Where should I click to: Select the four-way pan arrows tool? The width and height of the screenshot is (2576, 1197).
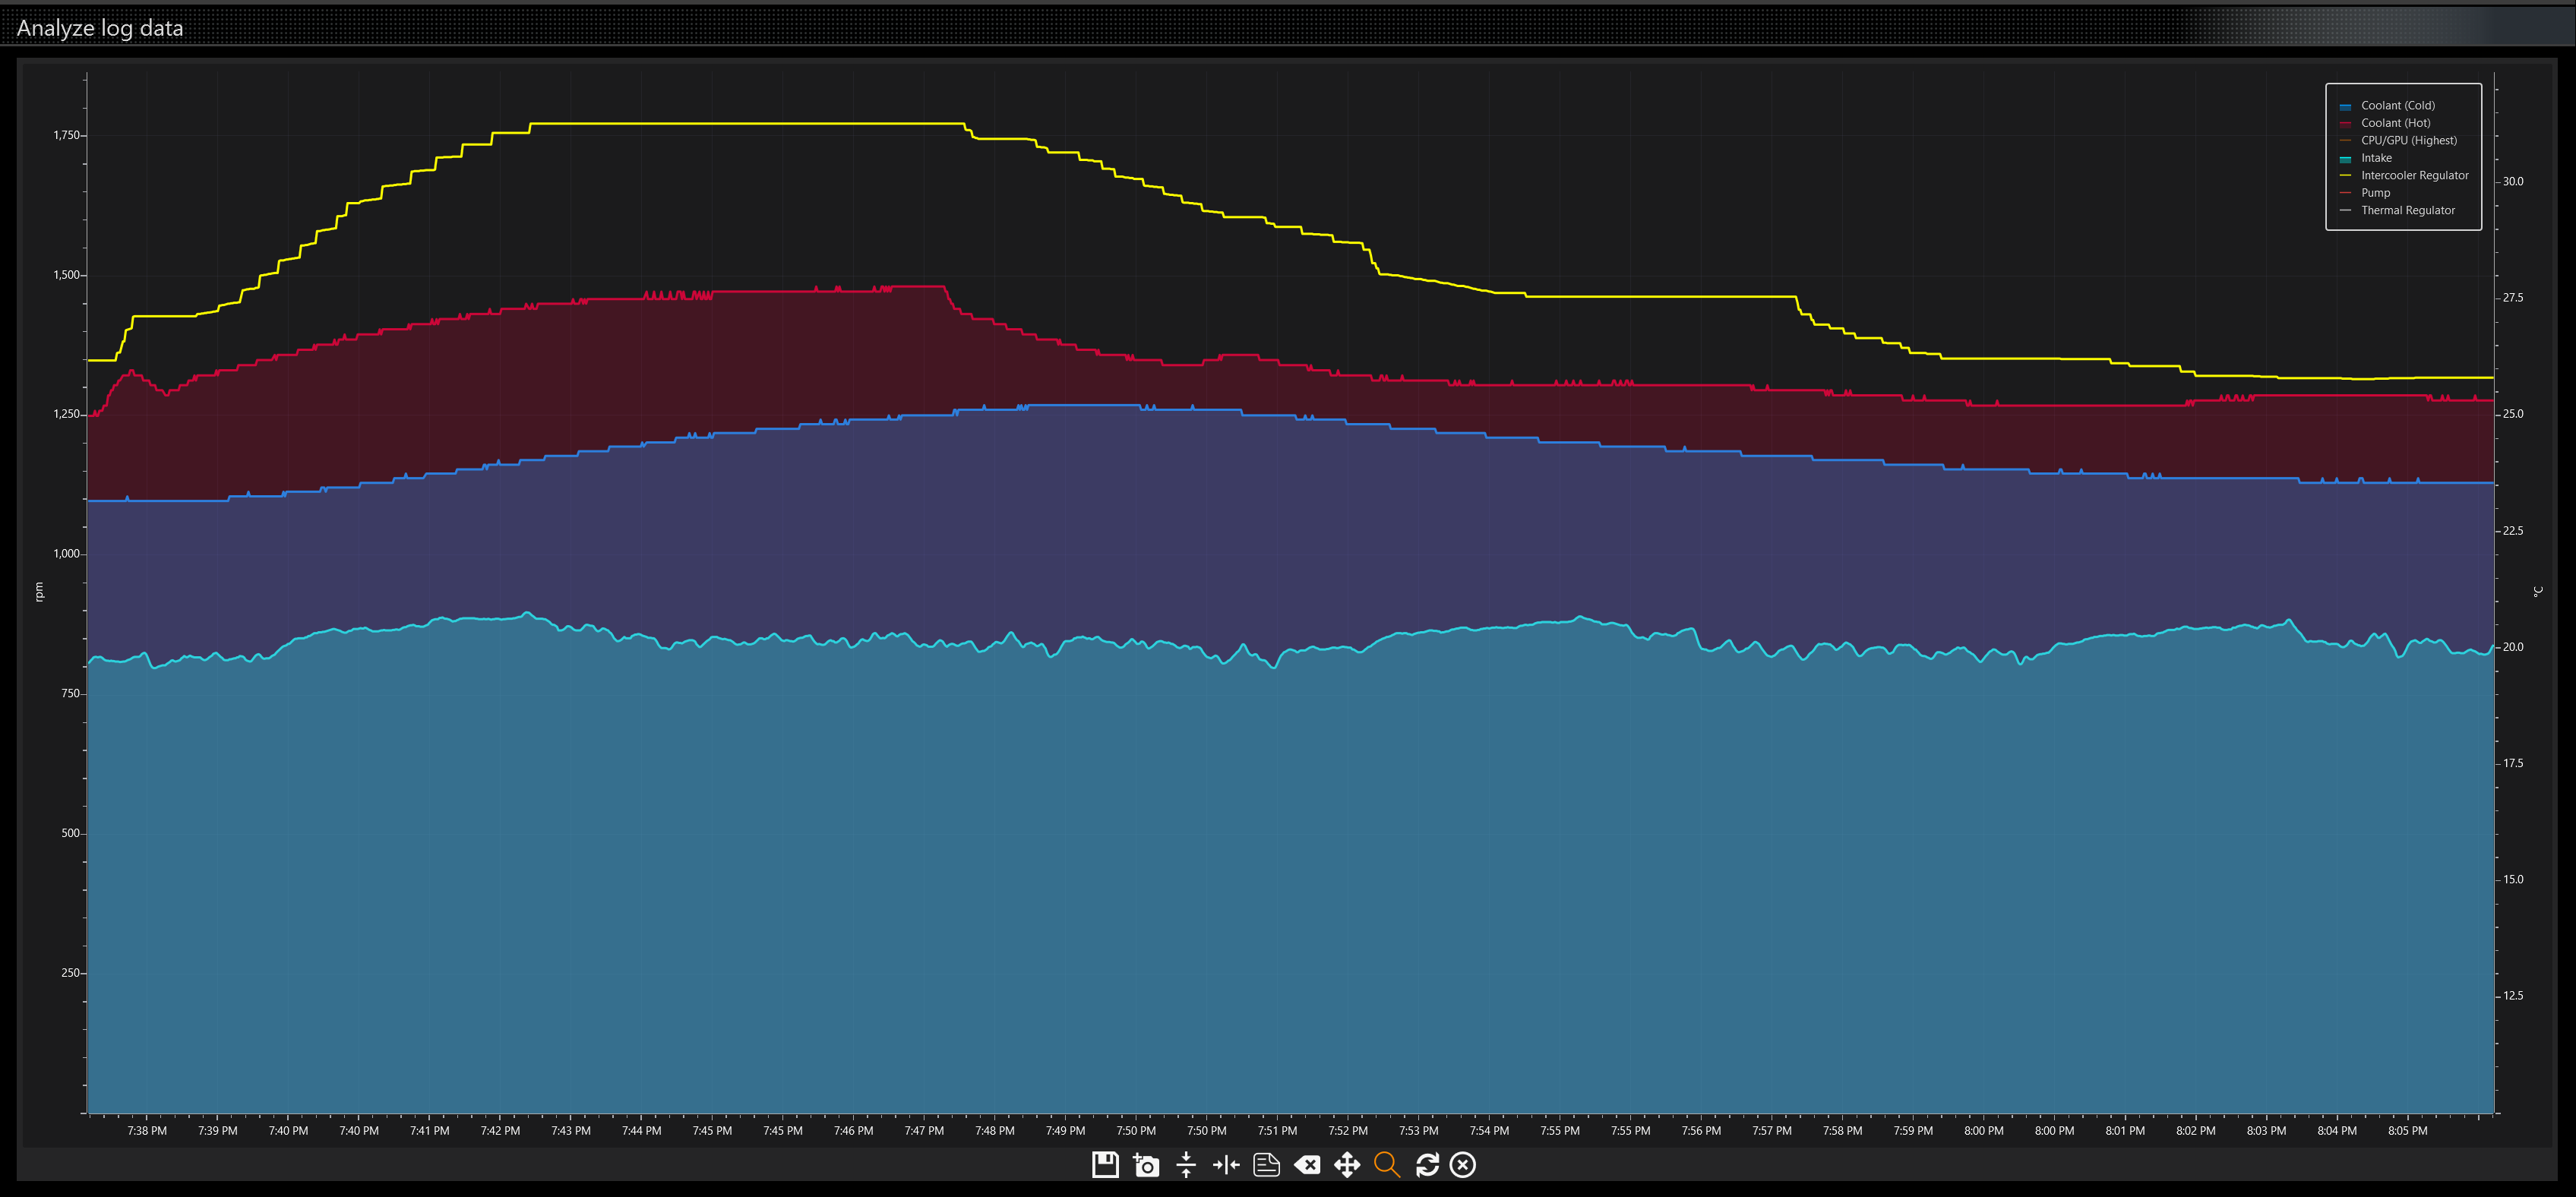[x=1347, y=1165]
